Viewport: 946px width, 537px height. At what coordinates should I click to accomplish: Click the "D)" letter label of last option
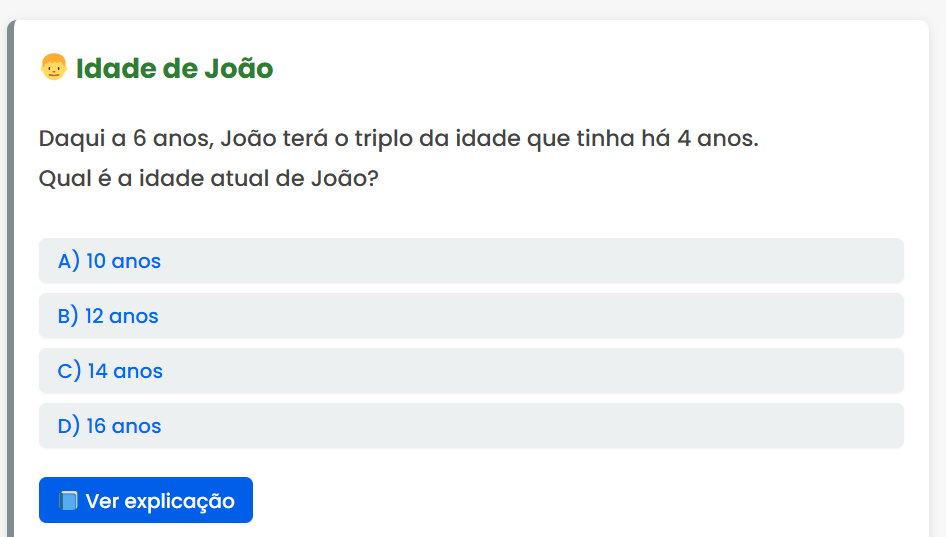[68, 426]
